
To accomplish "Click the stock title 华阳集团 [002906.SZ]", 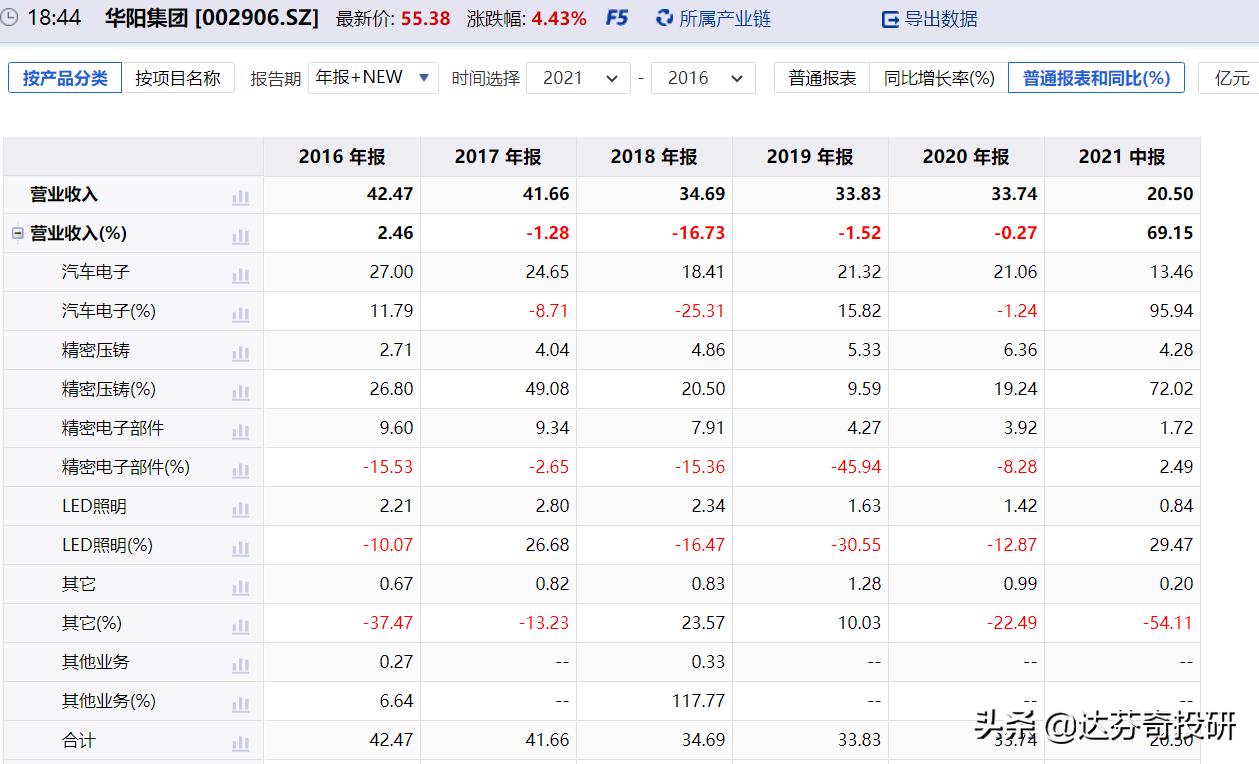I will [213, 17].
